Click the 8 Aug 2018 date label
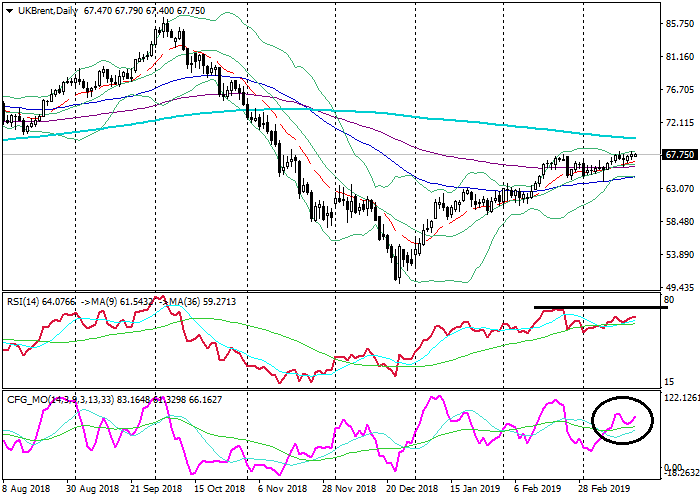The height and width of the screenshot is (500, 700). coord(28,490)
